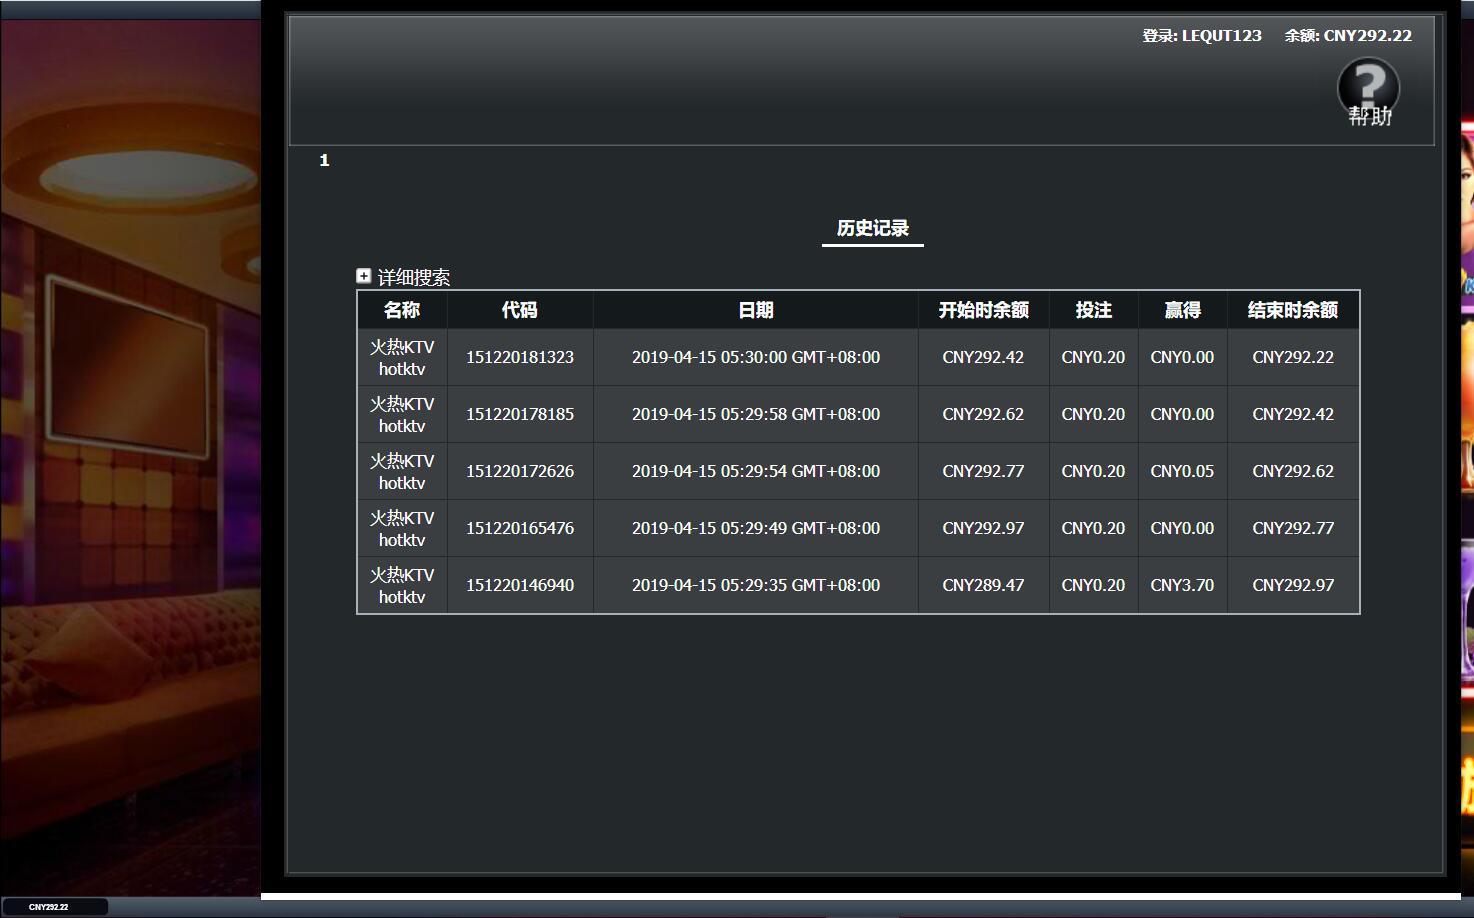
Task: Click the 登录: LEQUT123 login label
Action: 1202,36
